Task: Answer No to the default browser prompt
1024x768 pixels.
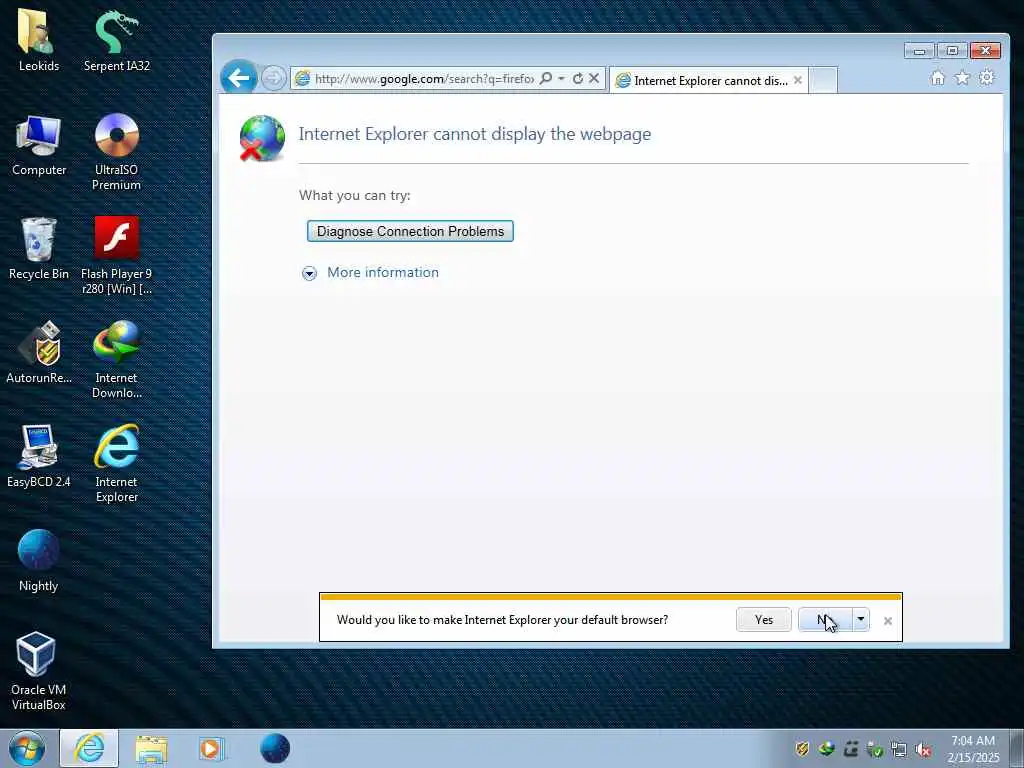Action: (825, 620)
